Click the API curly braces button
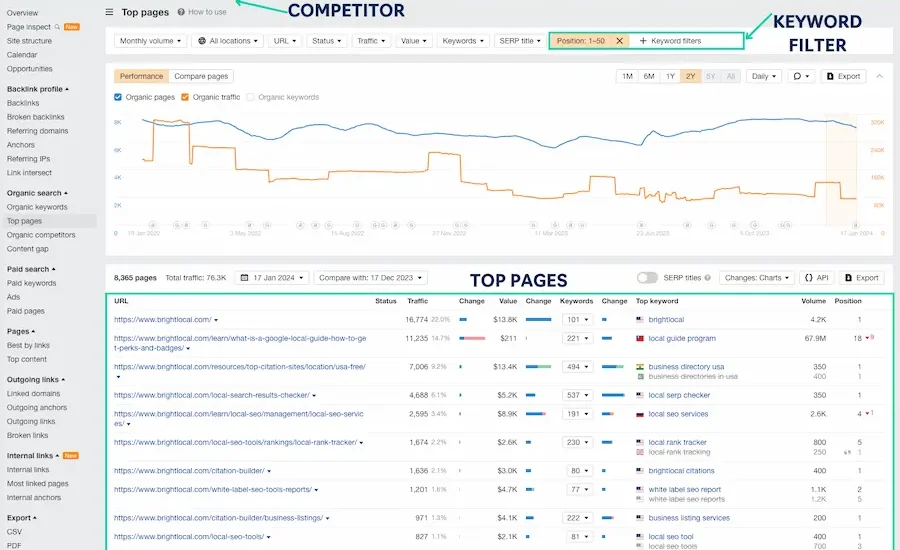Viewport: 900px width, 550px height. coord(815,278)
